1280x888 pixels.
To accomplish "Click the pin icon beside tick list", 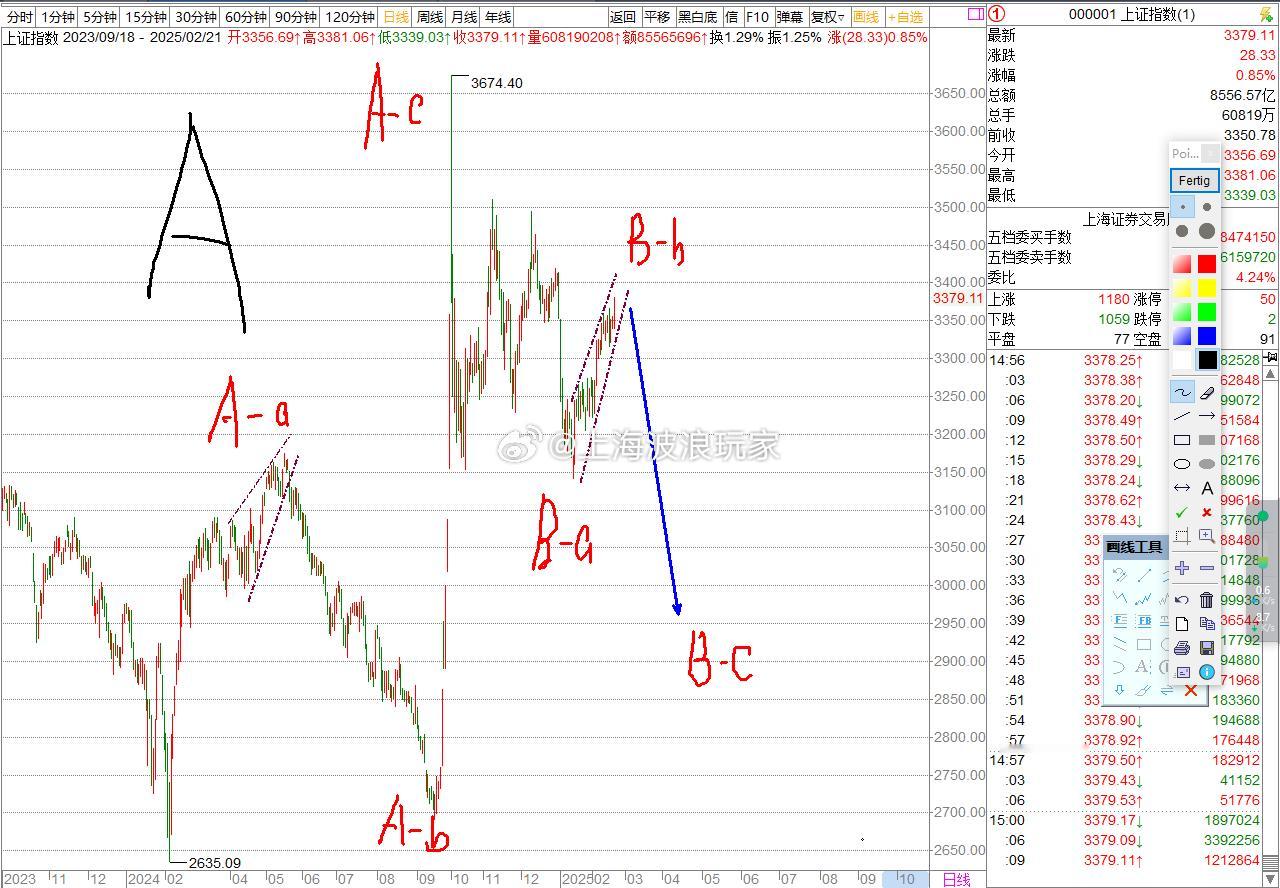I will [x=1270, y=357].
